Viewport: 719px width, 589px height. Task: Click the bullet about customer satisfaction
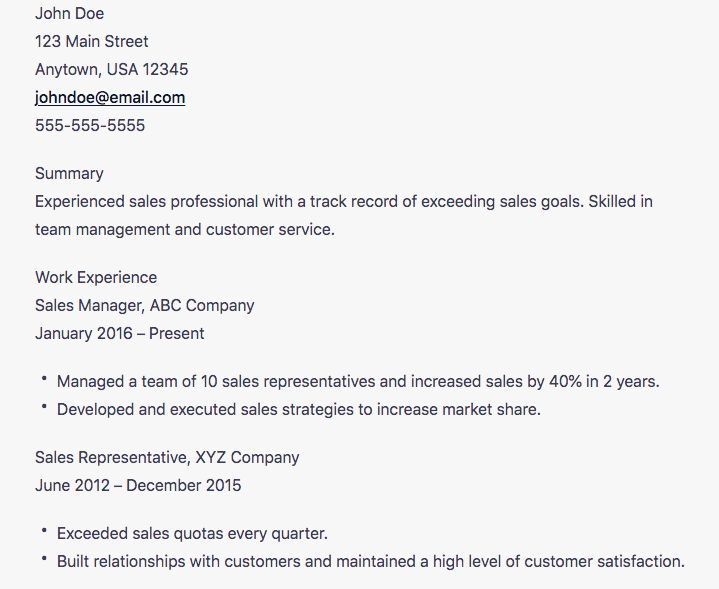pos(370,561)
